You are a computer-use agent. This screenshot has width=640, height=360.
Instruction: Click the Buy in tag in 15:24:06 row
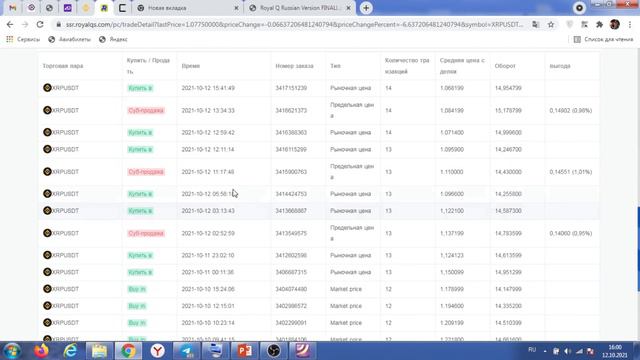pos(137,289)
